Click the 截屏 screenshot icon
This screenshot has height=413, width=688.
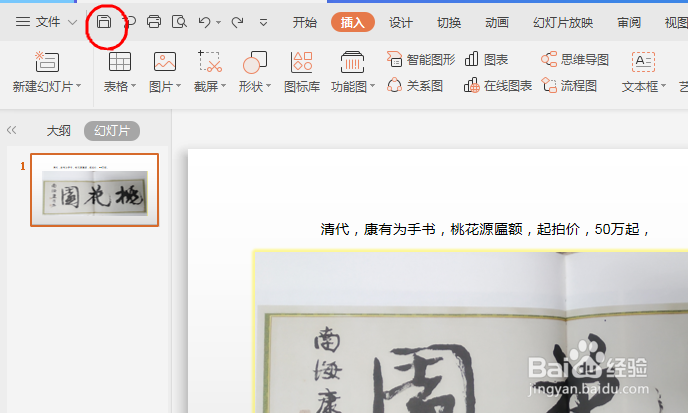tap(210, 61)
